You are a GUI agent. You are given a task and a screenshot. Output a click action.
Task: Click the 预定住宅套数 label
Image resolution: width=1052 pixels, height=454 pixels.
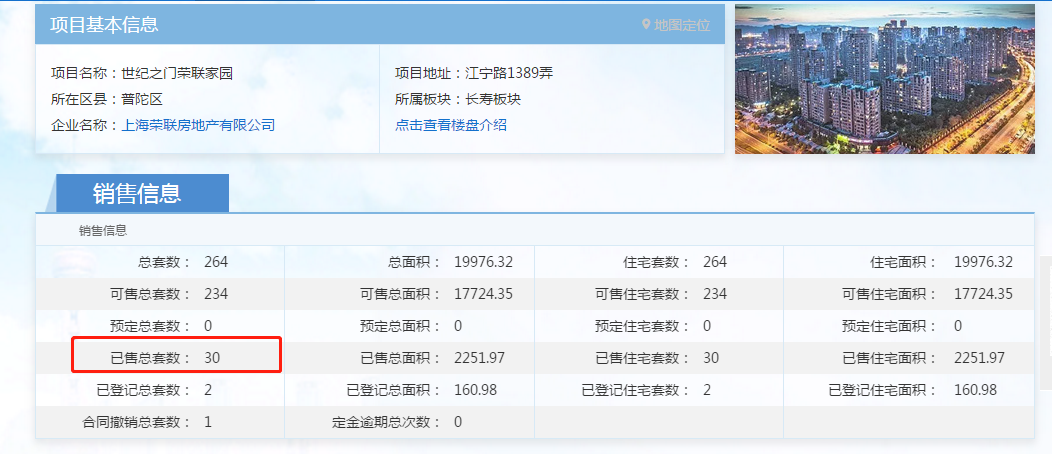tap(643, 326)
